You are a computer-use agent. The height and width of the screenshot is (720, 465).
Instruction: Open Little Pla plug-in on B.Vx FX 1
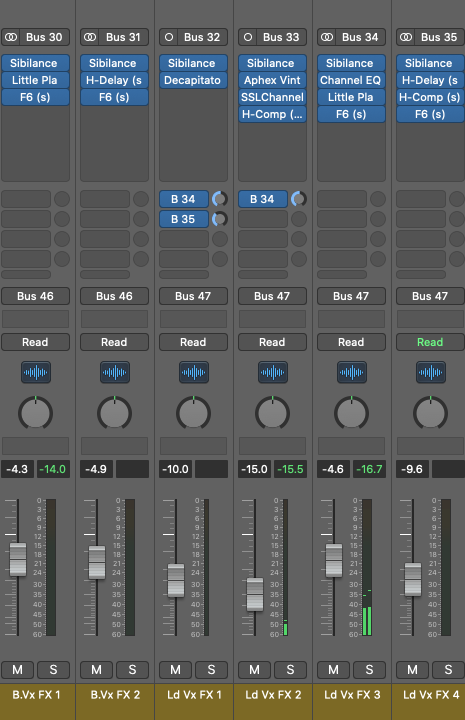[35, 80]
